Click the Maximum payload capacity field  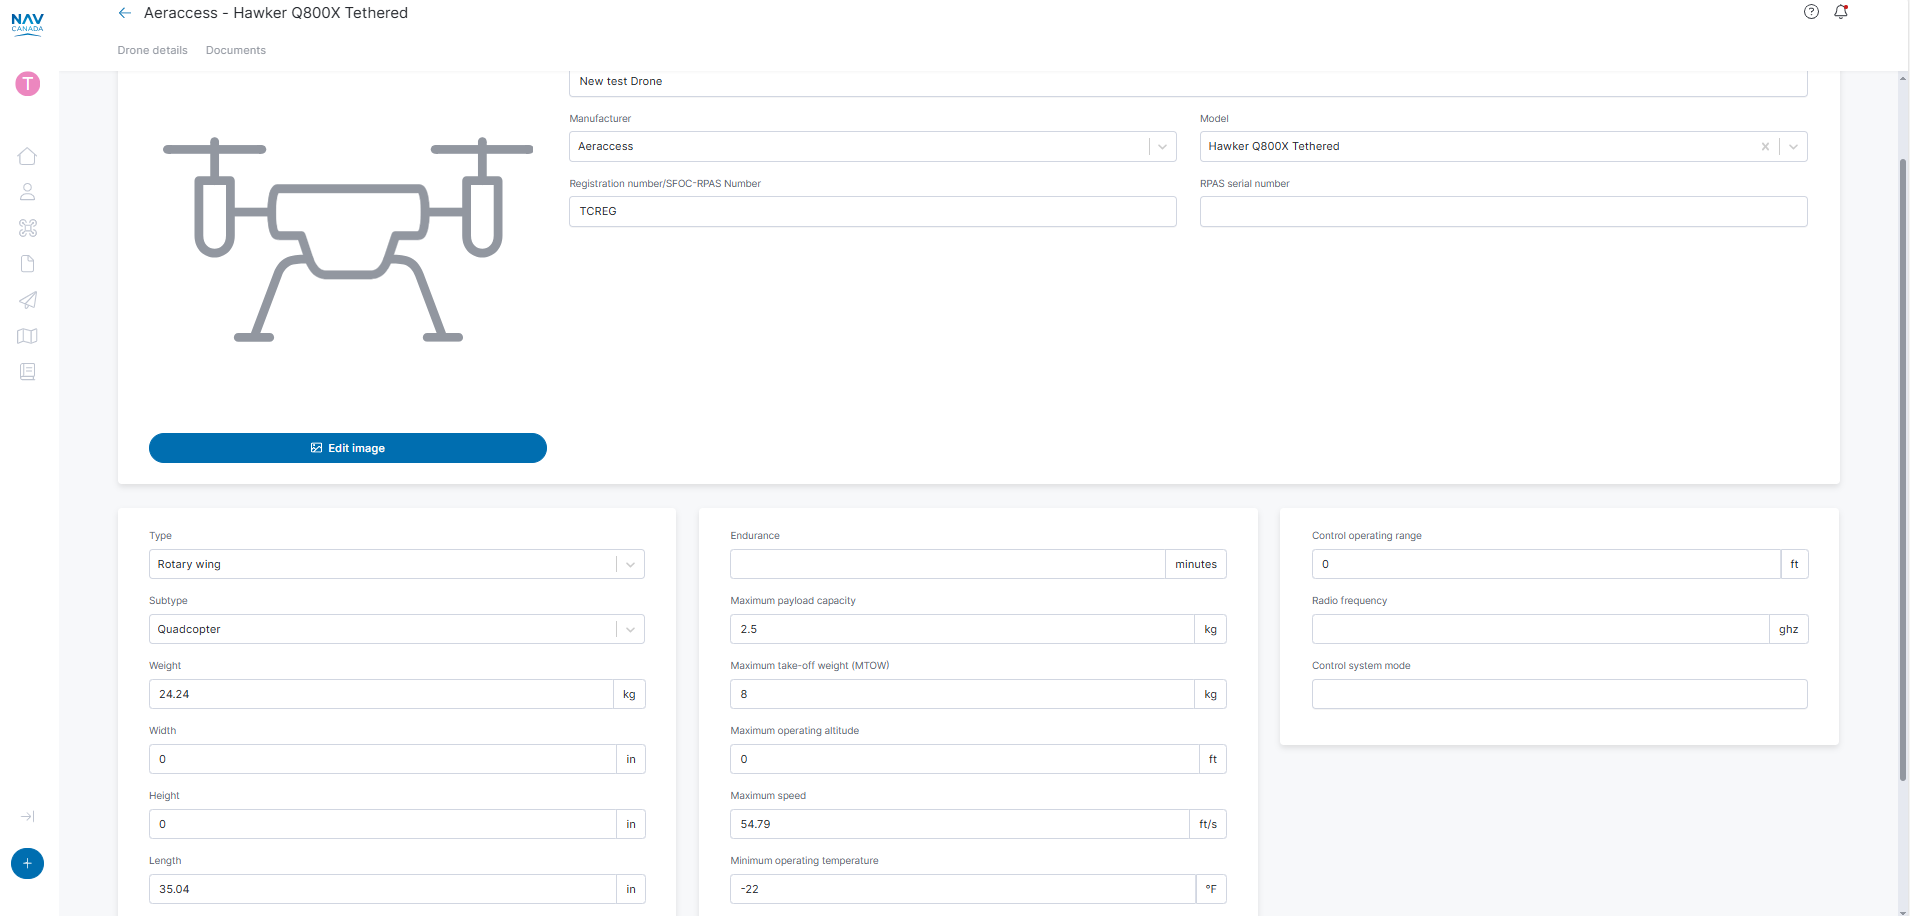pyautogui.click(x=962, y=629)
